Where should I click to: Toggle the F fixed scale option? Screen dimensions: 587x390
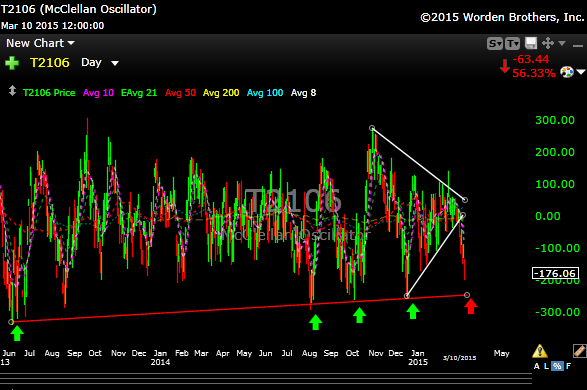(x=568, y=366)
